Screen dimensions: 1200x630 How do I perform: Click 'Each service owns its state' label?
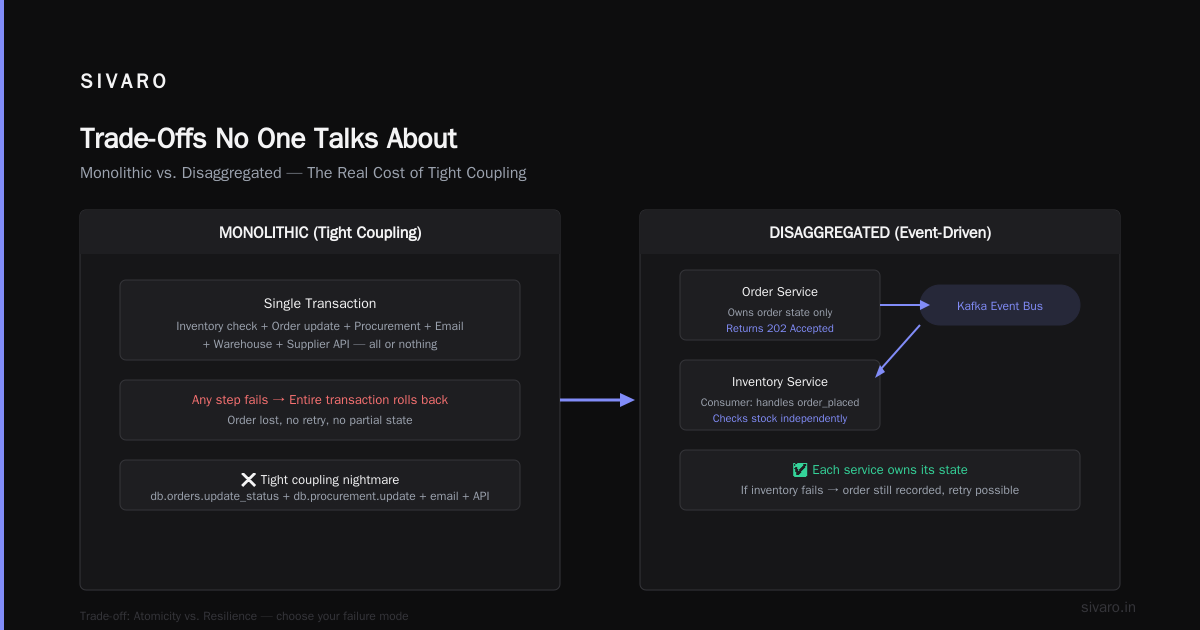890,470
